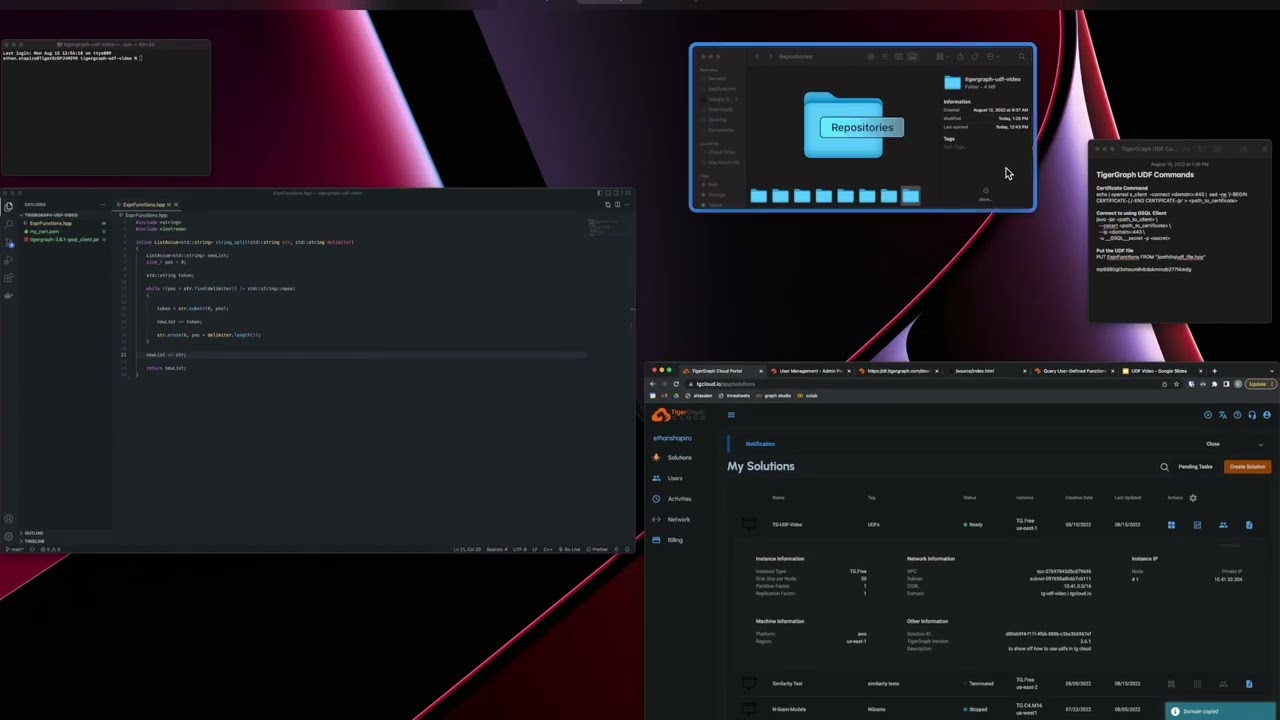Open Activities in portal sidebar
Image resolution: width=1280 pixels, height=720 pixels.
pos(672,499)
